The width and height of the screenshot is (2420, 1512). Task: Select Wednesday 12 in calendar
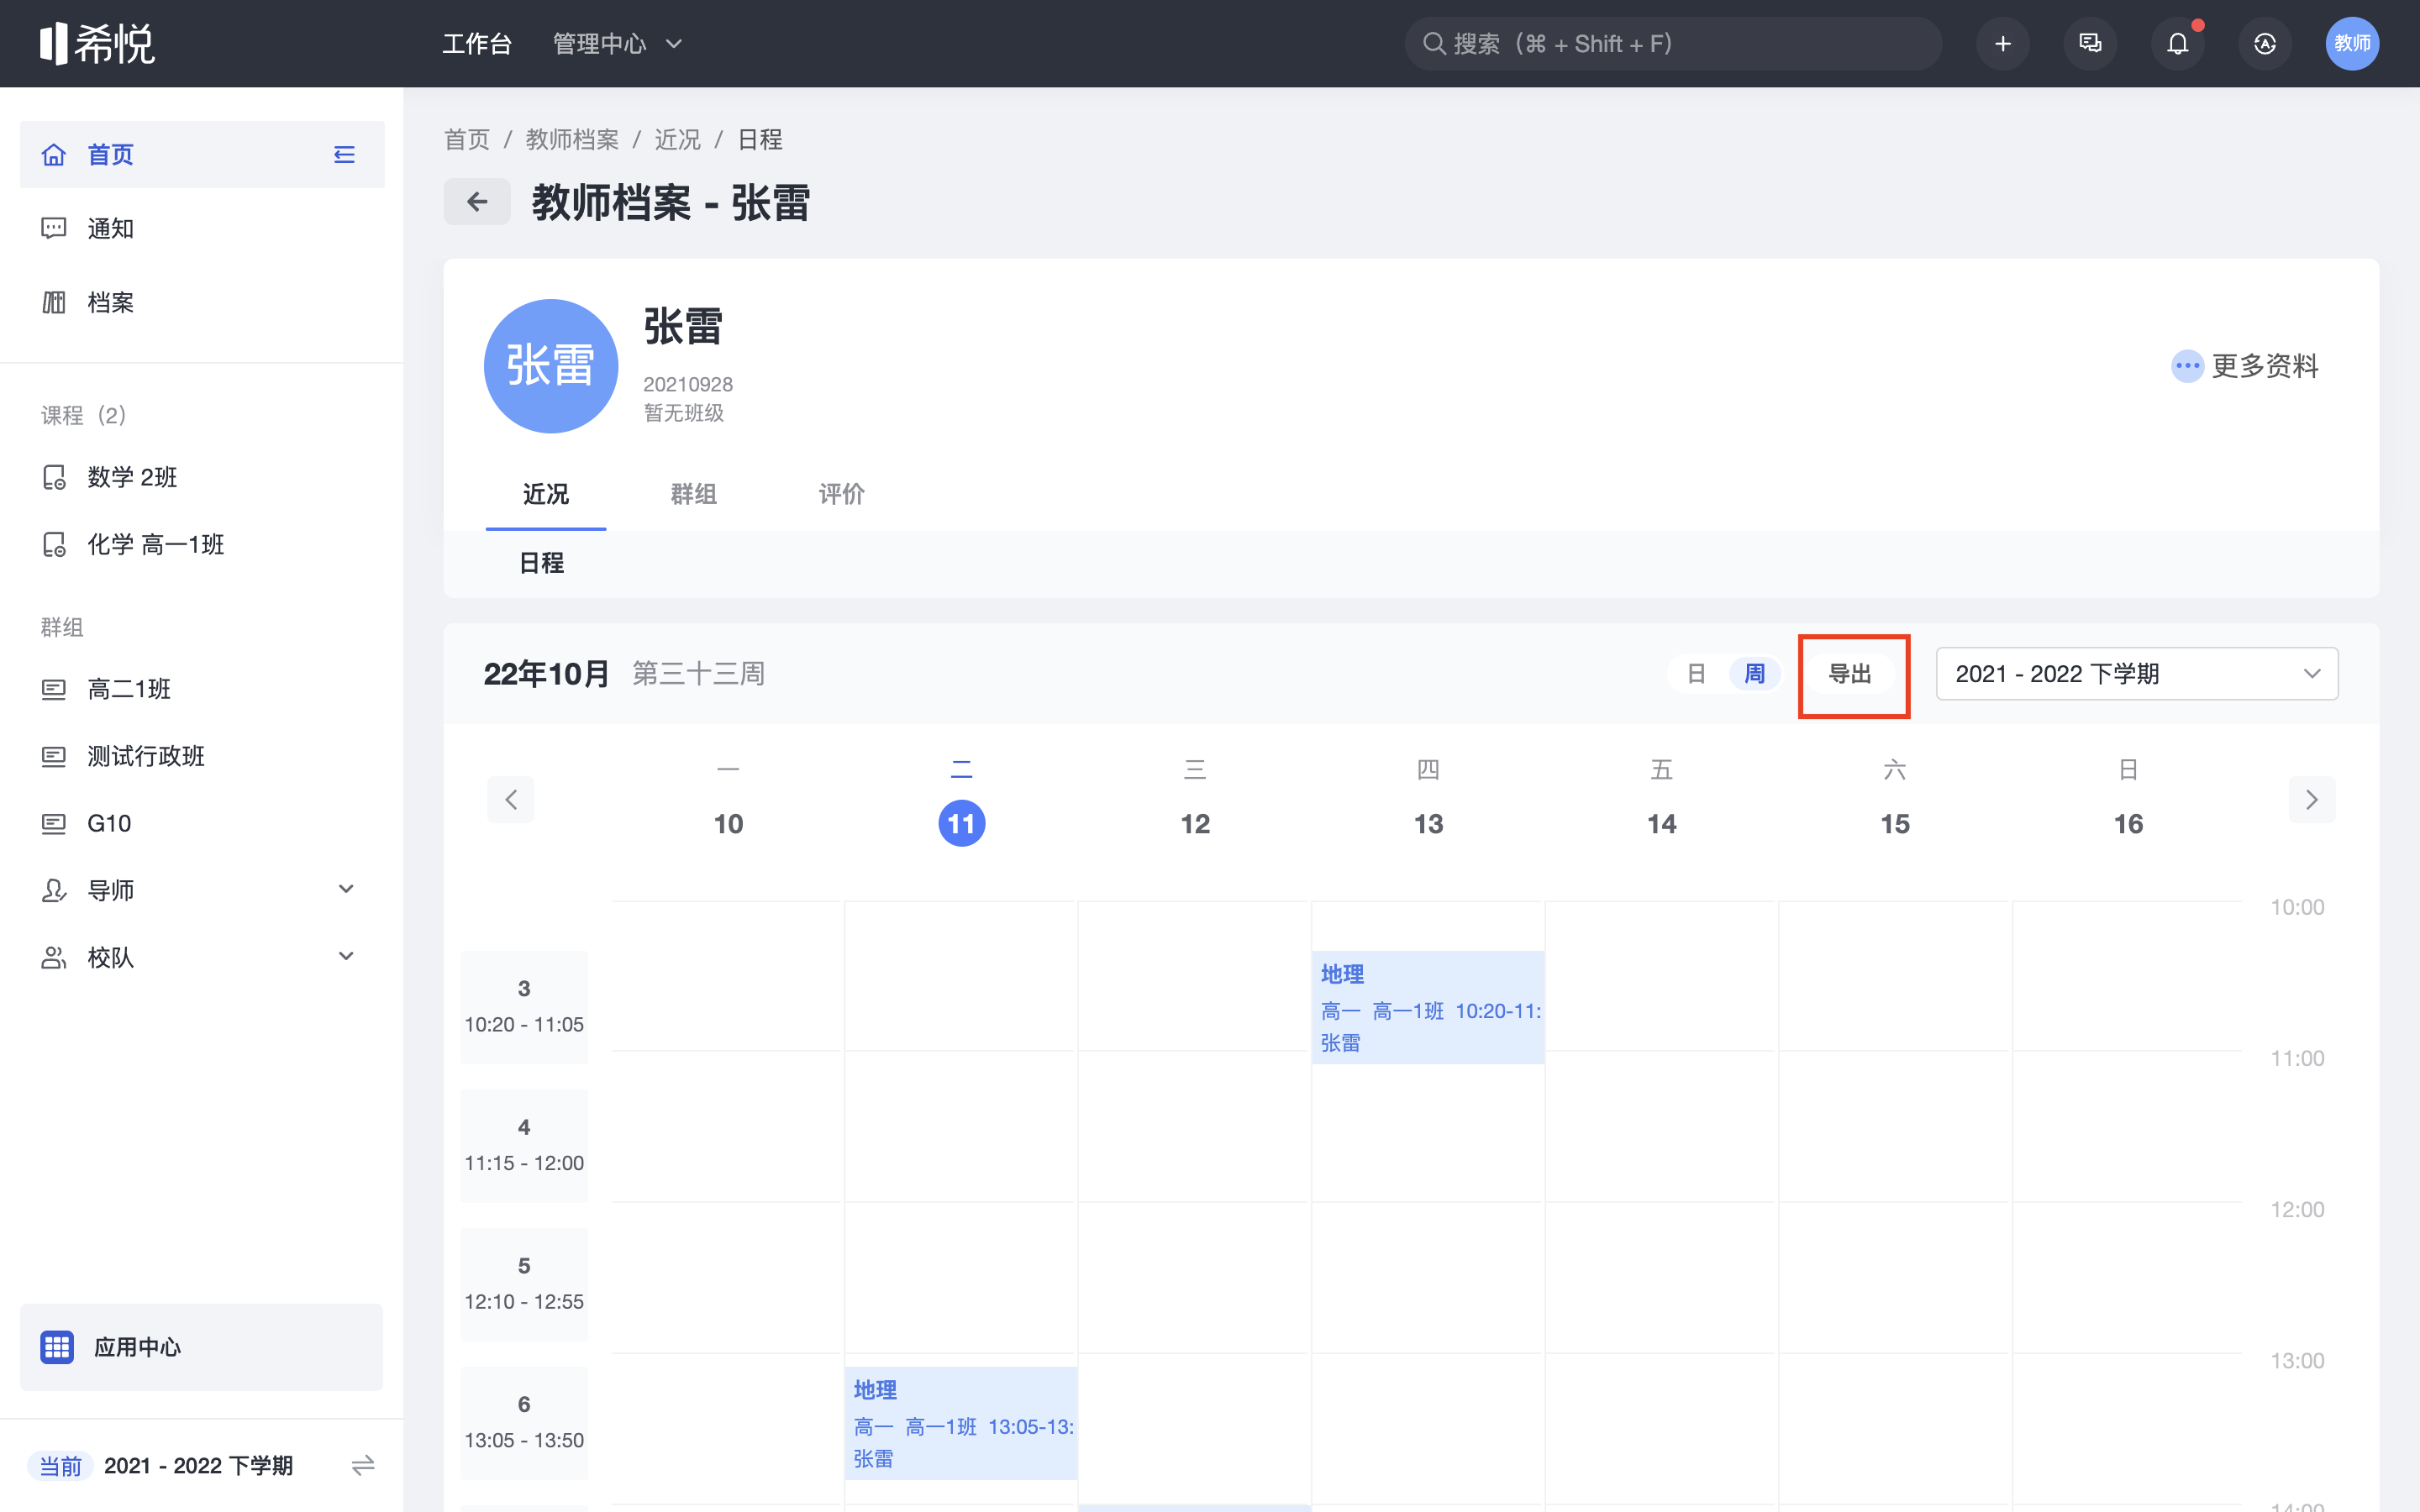pos(1195,822)
